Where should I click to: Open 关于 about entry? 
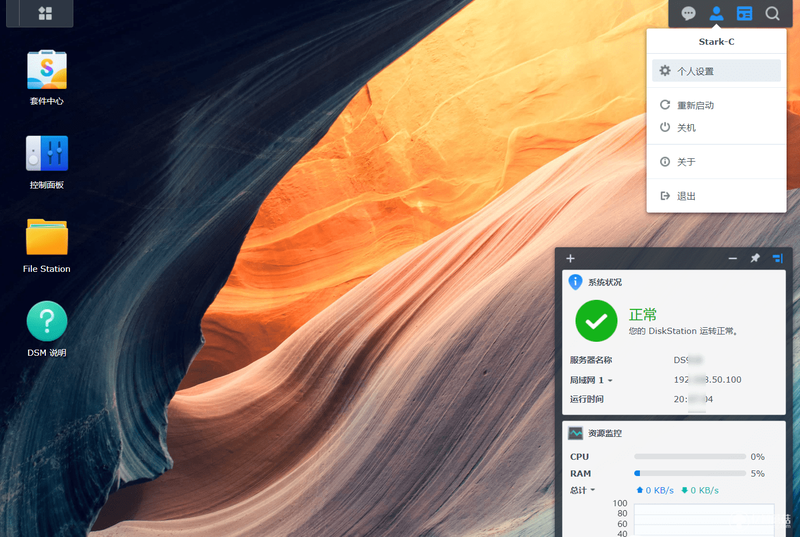(716, 162)
